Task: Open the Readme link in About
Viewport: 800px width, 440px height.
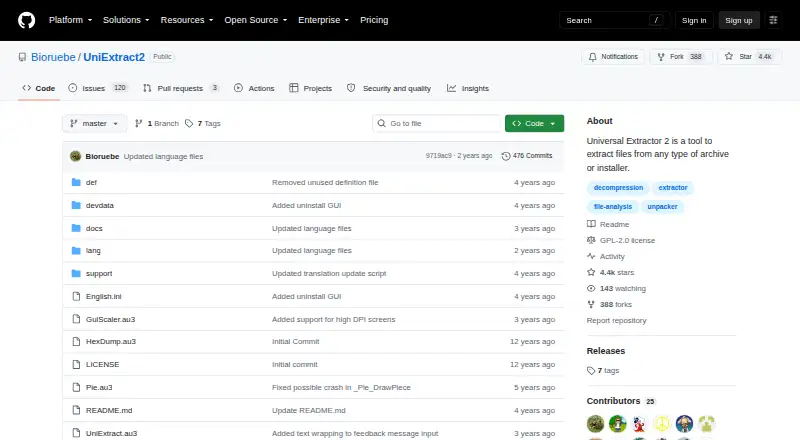Action: 608,225
